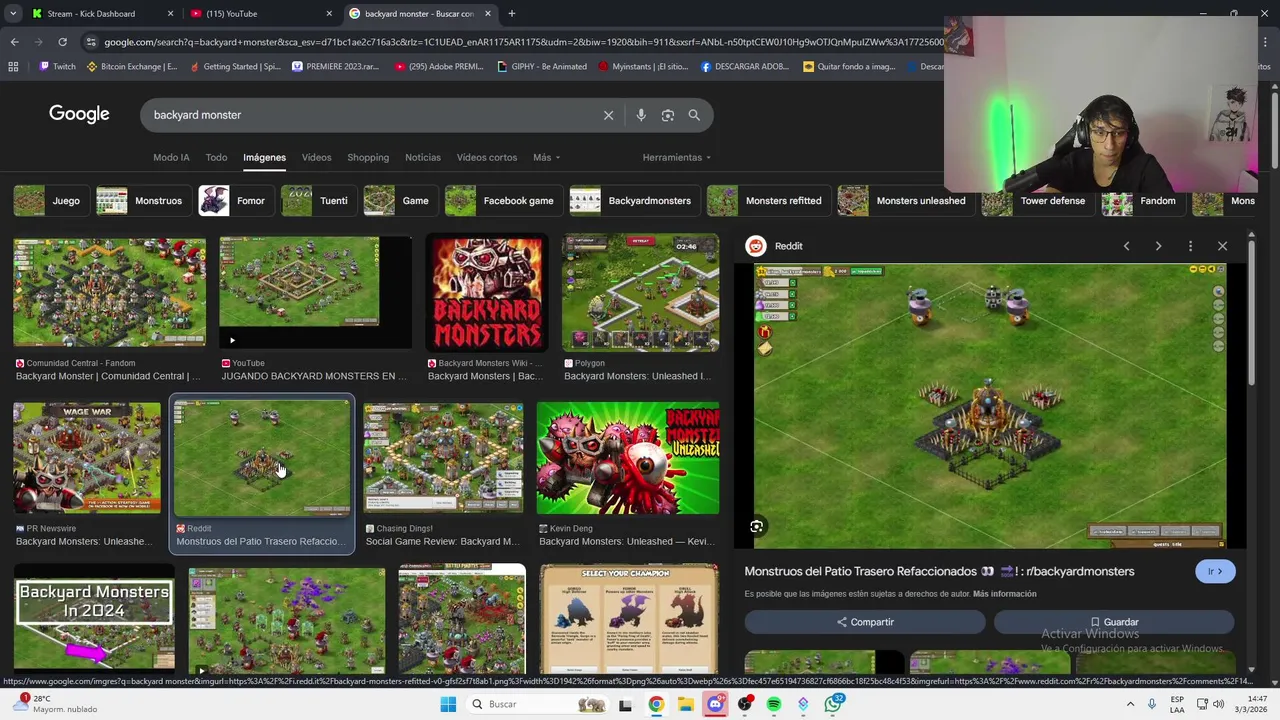Open the Myinstants bookmark

tap(643, 67)
